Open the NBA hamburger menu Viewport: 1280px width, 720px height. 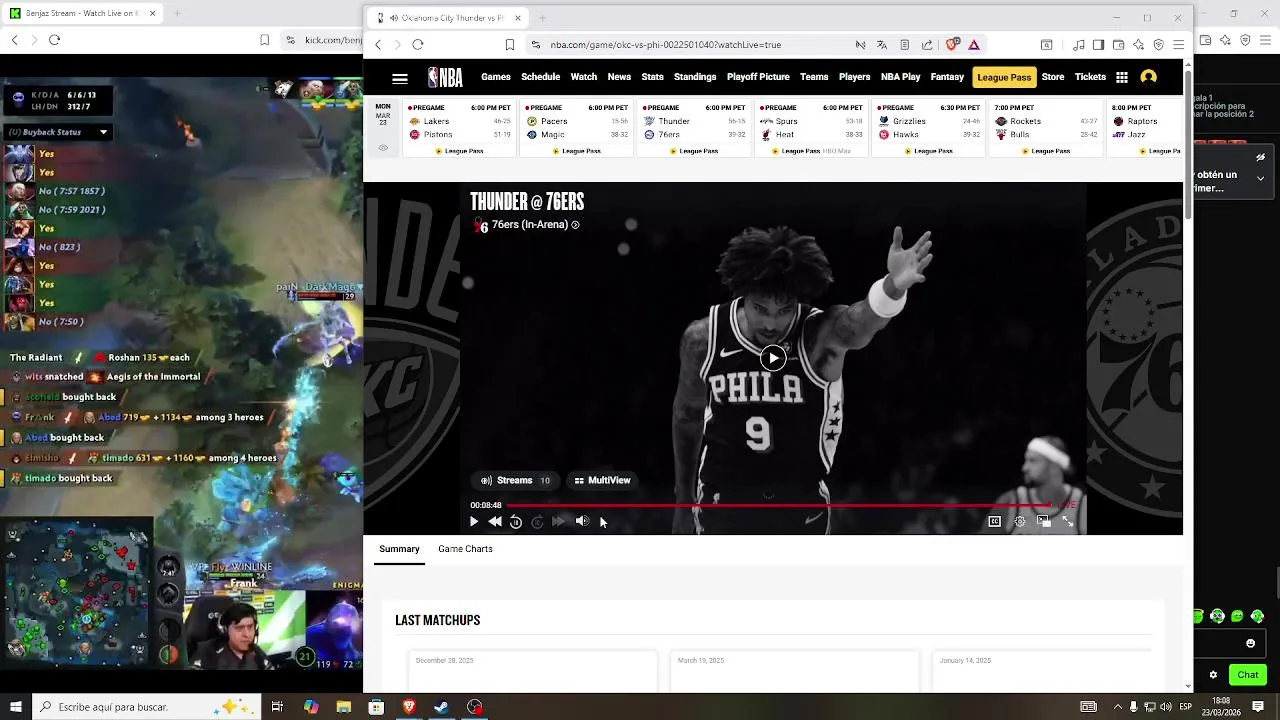tap(400, 78)
